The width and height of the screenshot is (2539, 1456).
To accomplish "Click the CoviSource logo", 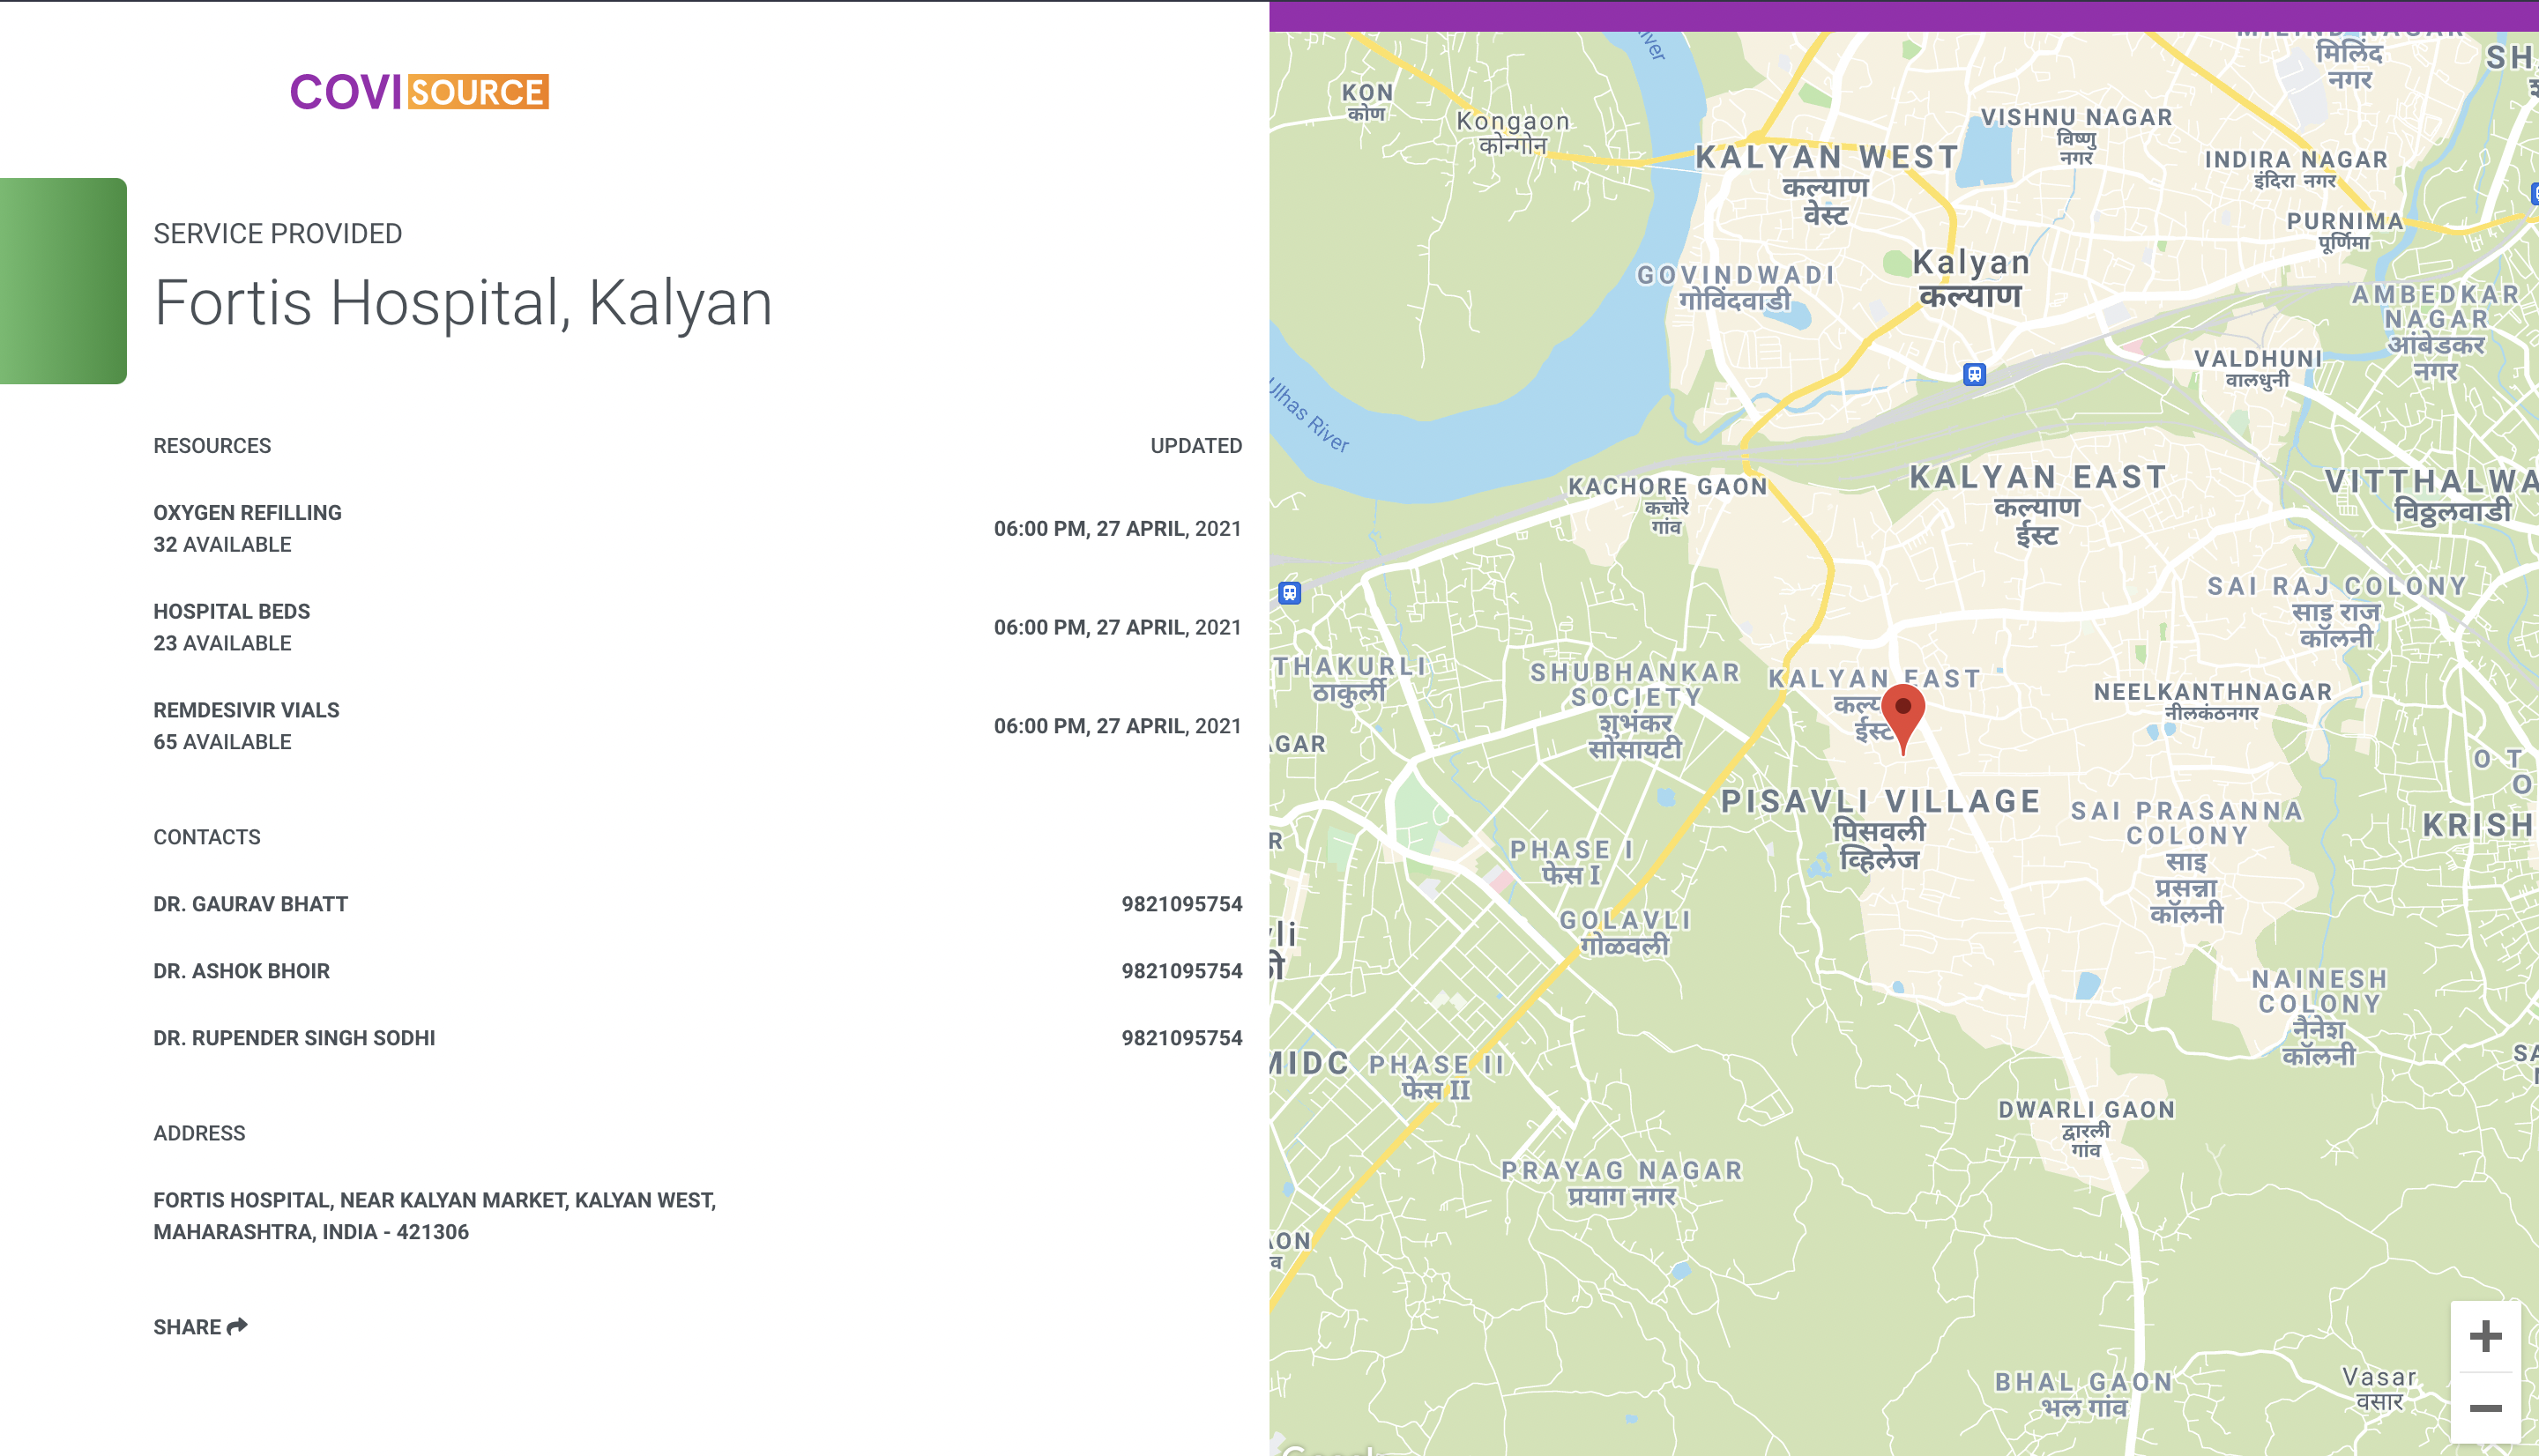I will [419, 91].
